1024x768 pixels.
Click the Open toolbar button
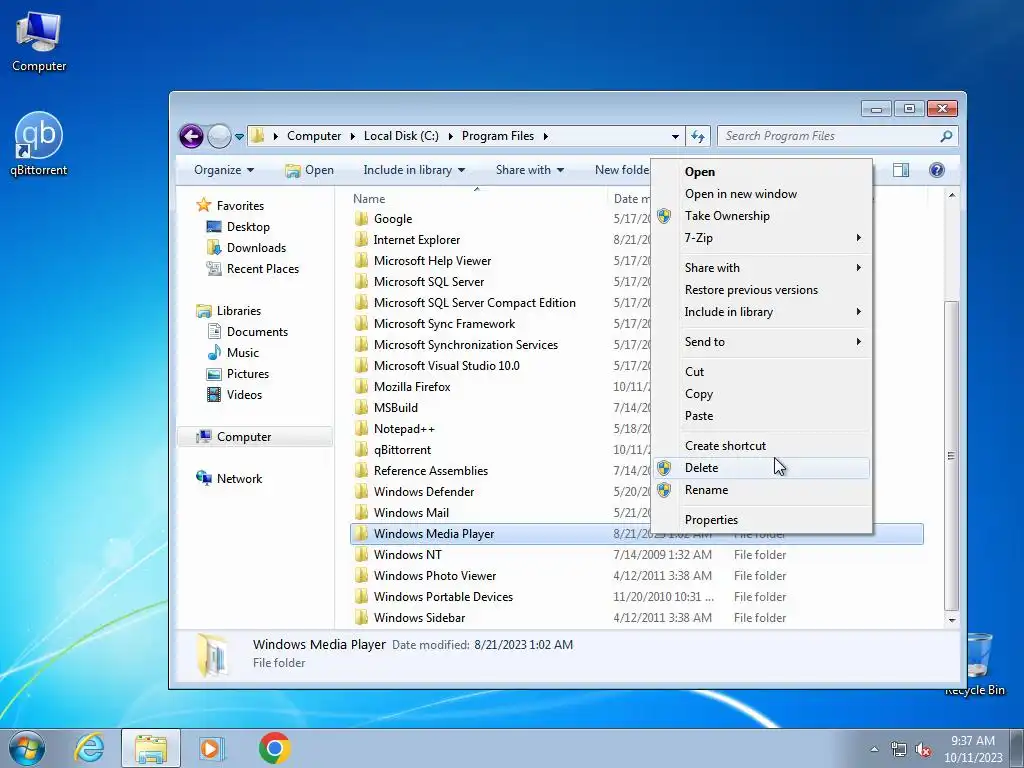click(x=310, y=170)
